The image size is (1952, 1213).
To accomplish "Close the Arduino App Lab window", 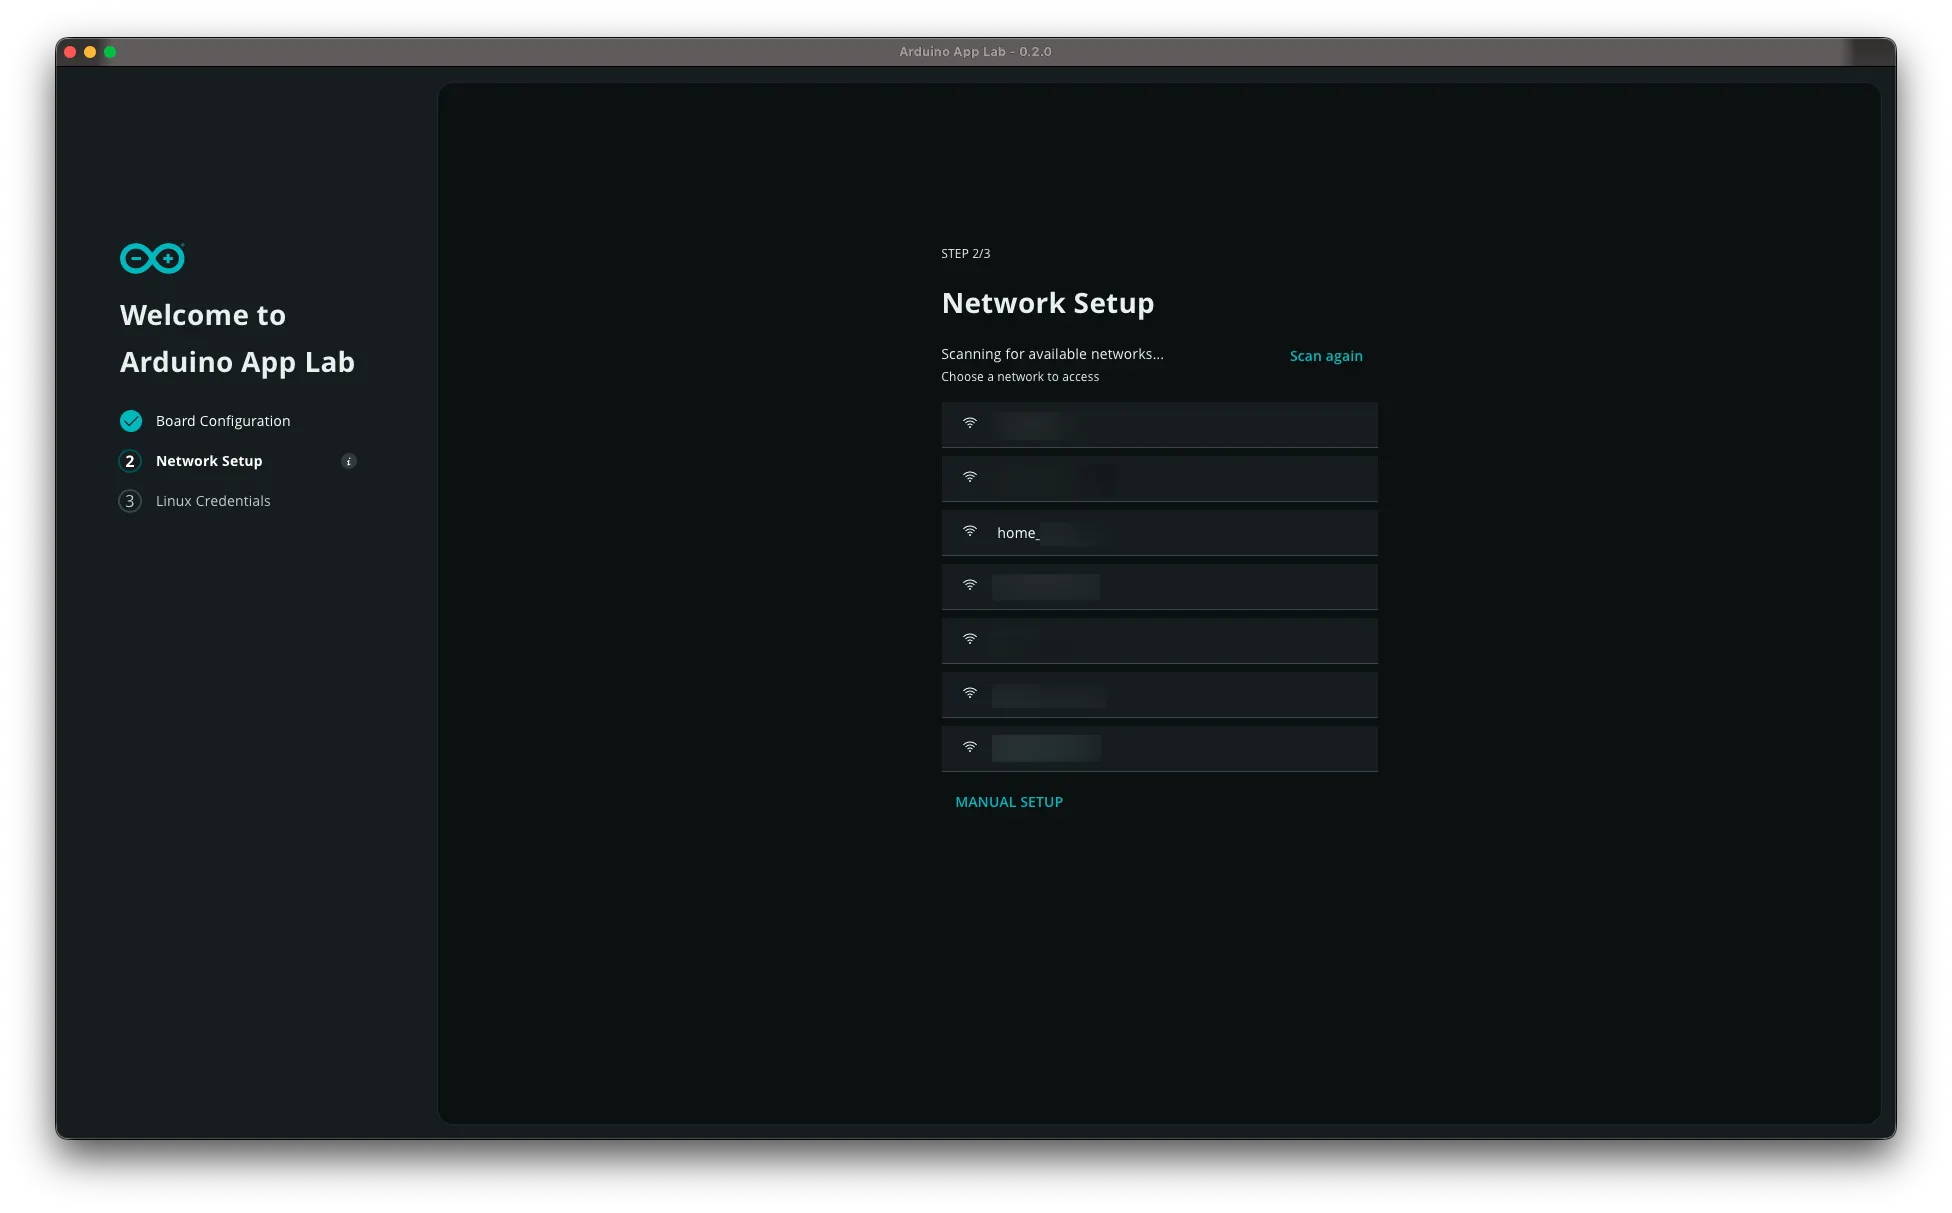I will tap(70, 52).
